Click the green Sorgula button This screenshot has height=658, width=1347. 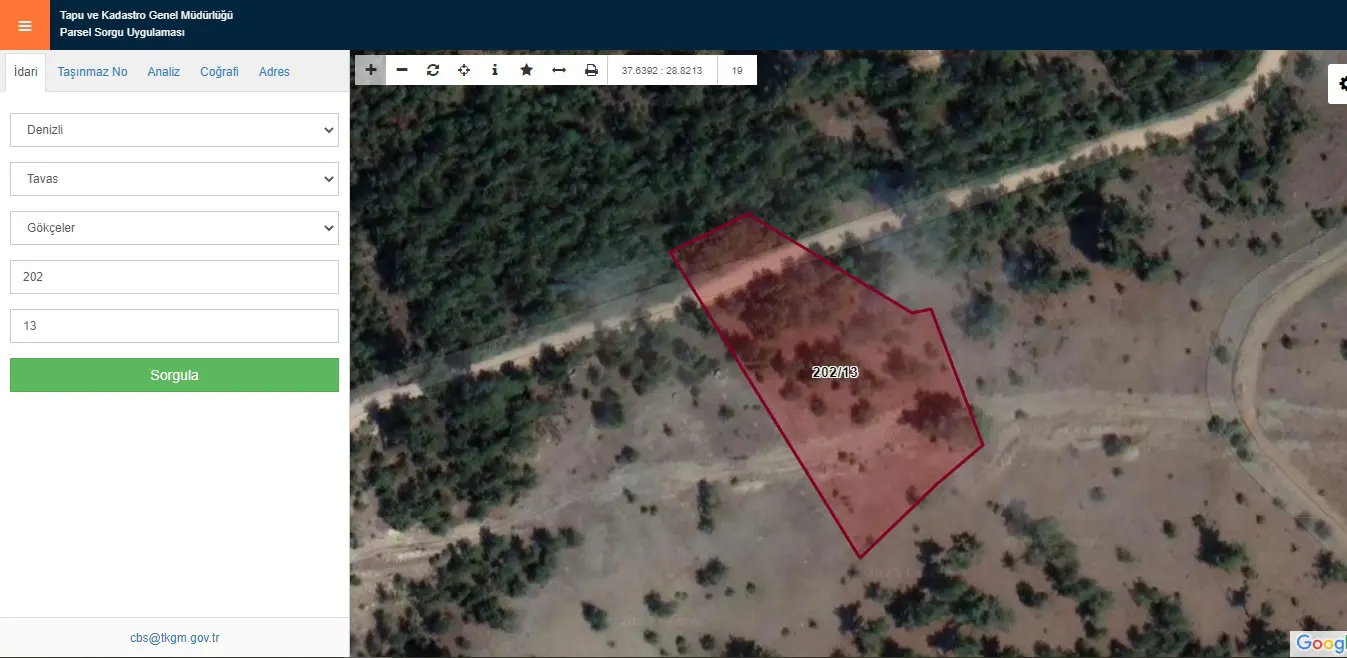(x=174, y=375)
